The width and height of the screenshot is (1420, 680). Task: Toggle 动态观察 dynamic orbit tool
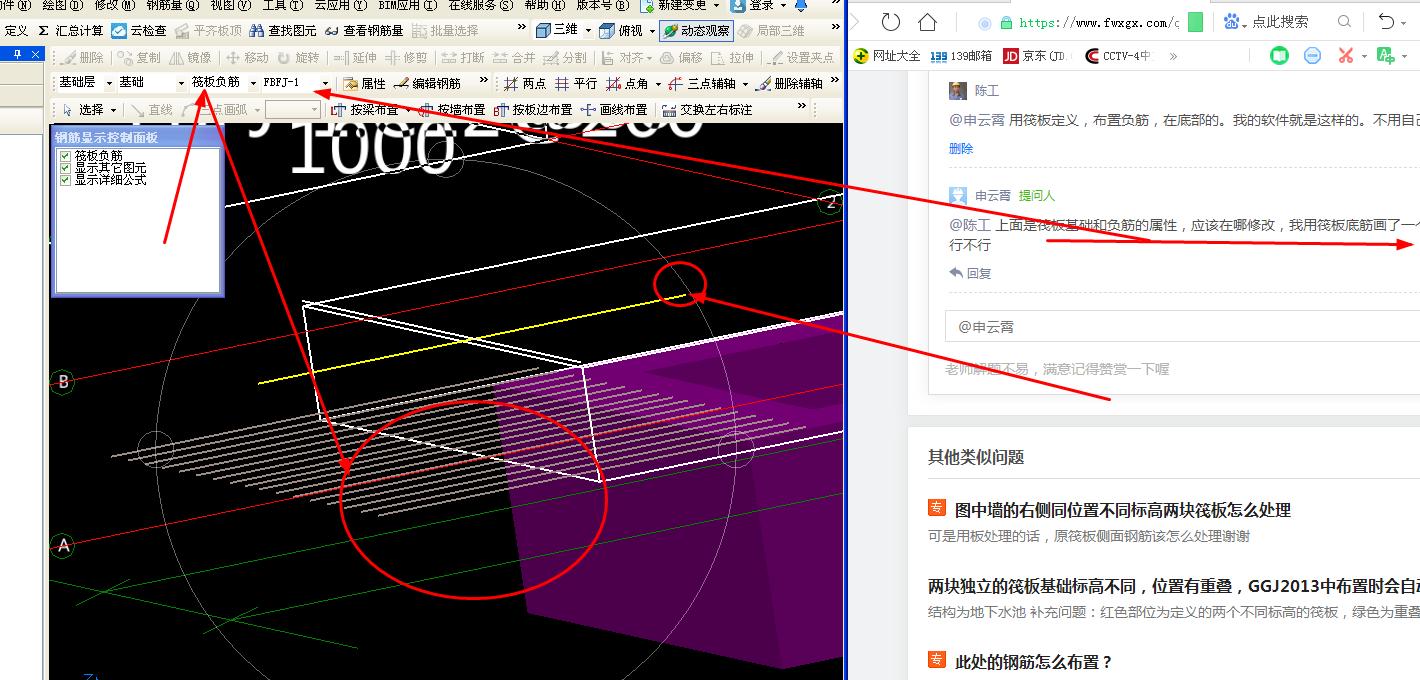(x=695, y=31)
